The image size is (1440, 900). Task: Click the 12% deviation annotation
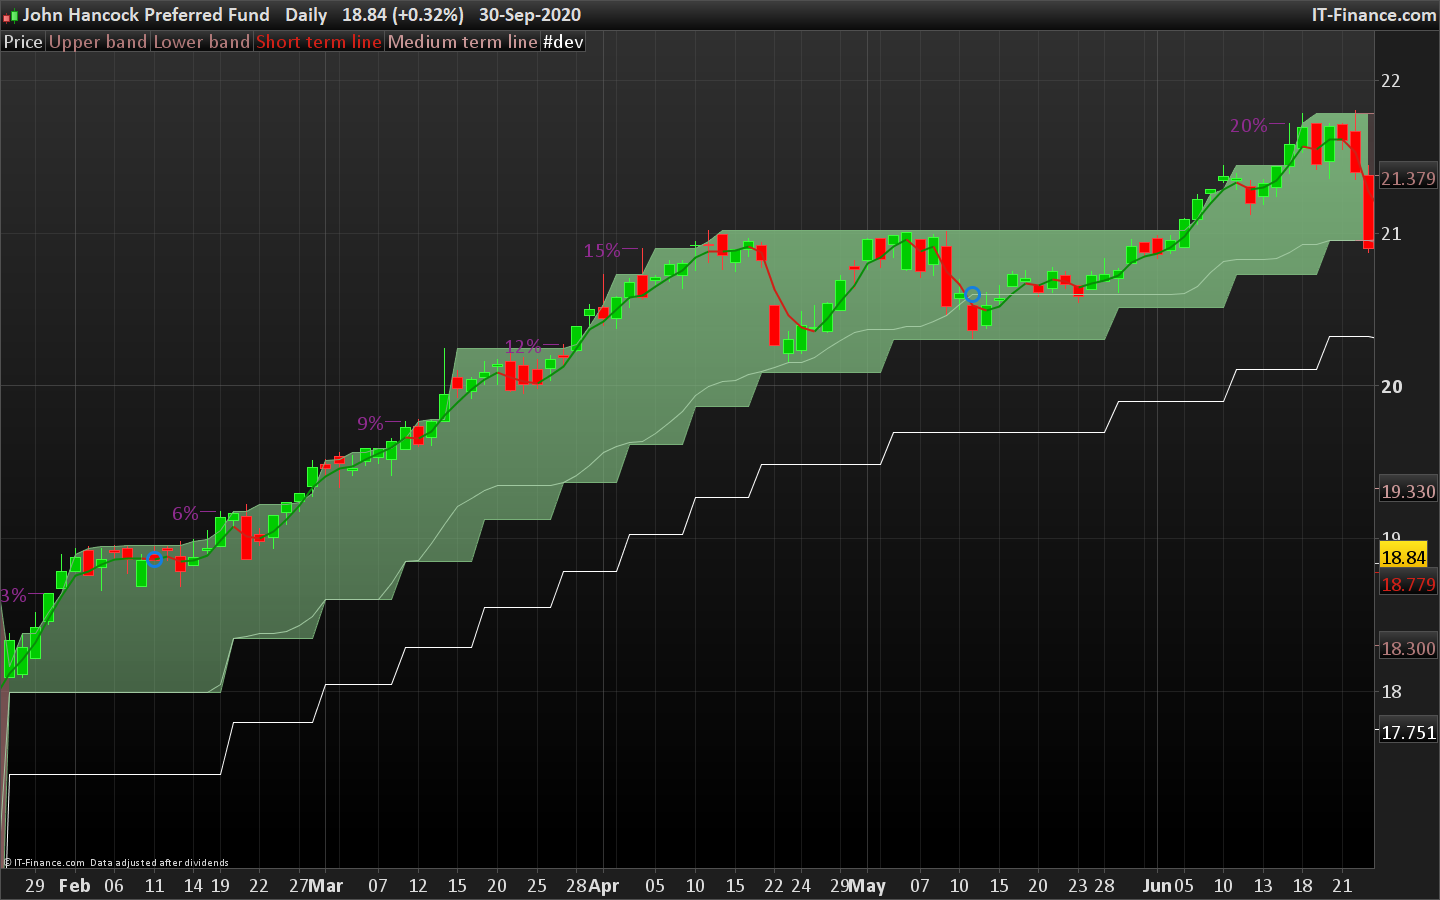coord(523,347)
